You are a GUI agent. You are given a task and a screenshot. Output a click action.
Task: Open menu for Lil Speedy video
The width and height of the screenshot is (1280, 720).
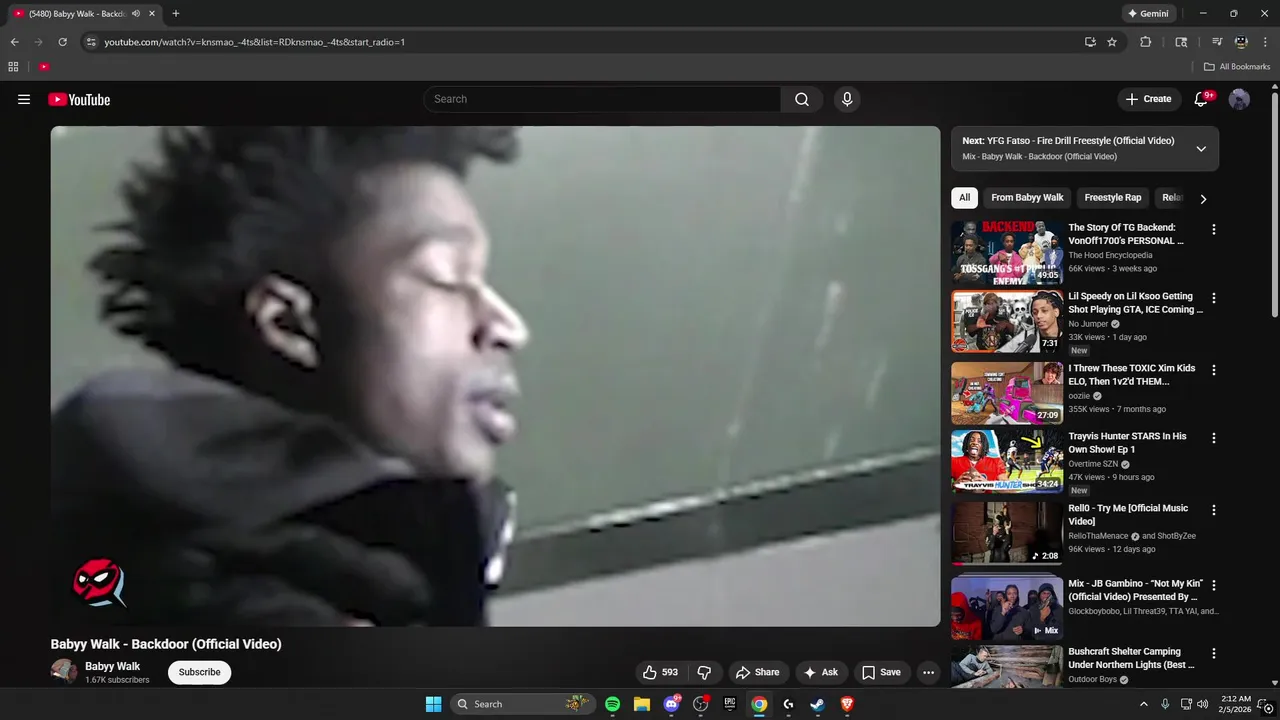[x=1214, y=298]
